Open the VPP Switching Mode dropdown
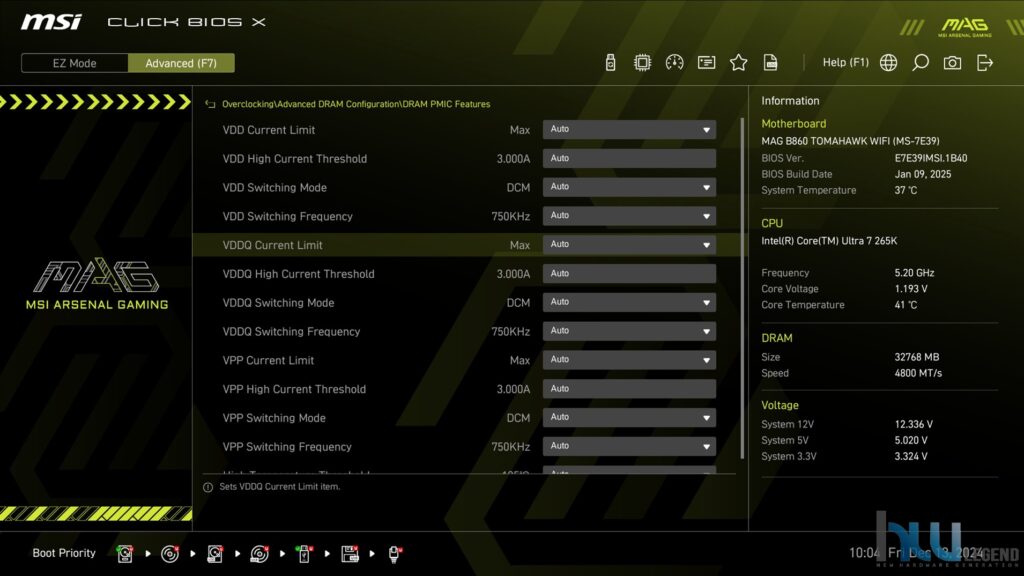Viewport: 1024px width, 576px height. coord(629,417)
